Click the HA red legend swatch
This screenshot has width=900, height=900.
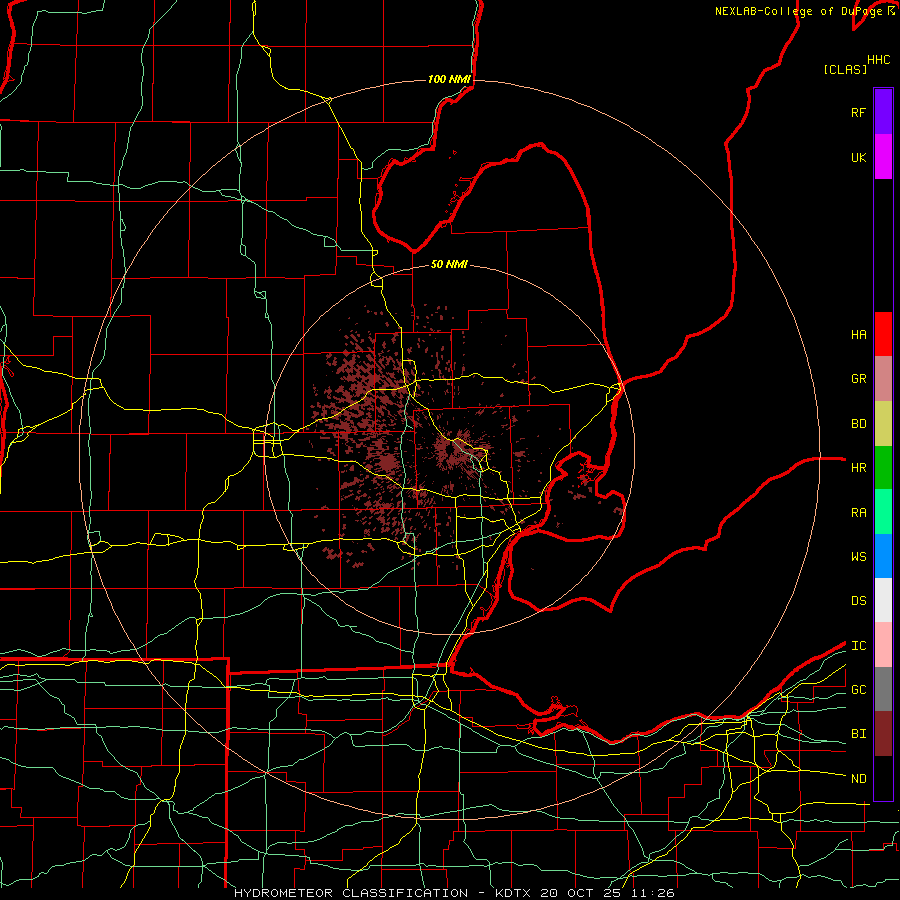[883, 334]
